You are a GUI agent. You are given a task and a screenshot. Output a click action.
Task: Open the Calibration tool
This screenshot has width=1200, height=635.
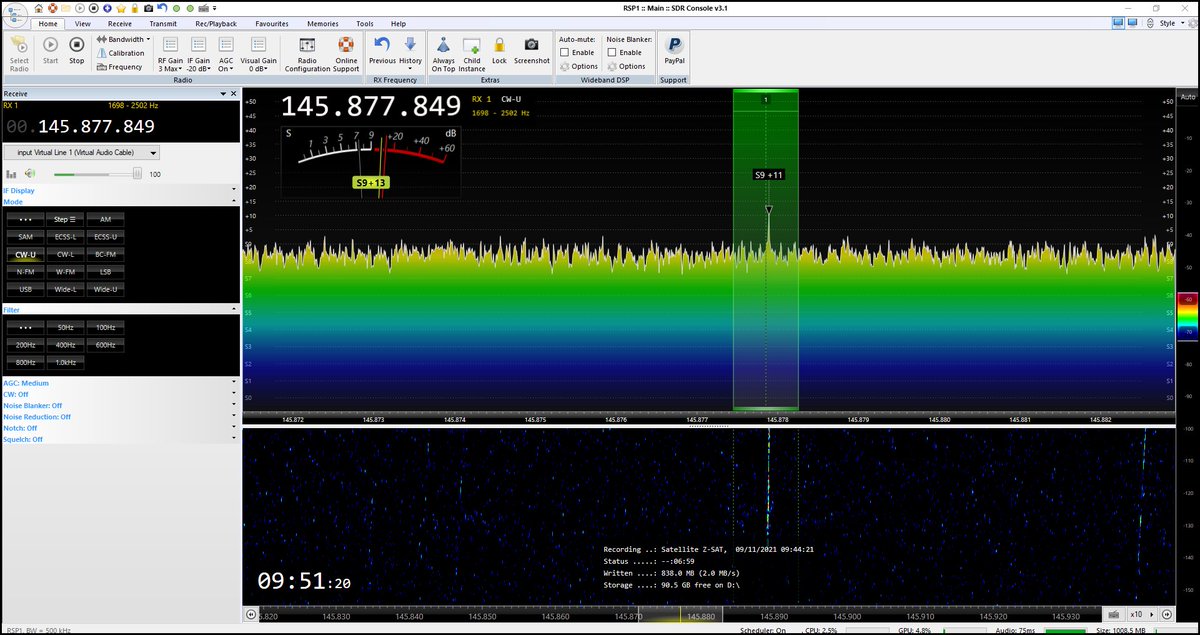[x=120, y=53]
